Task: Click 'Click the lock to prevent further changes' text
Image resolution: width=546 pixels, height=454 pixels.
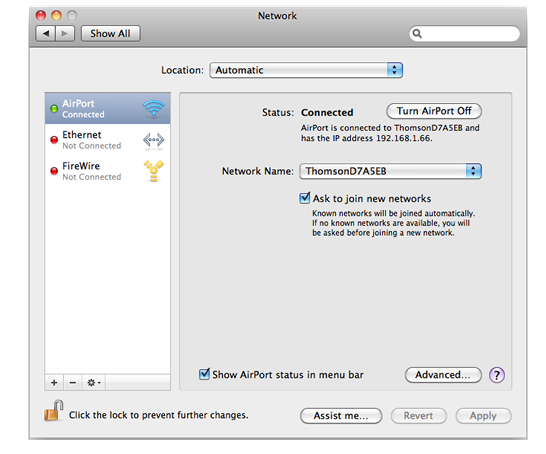Action: pos(158,415)
